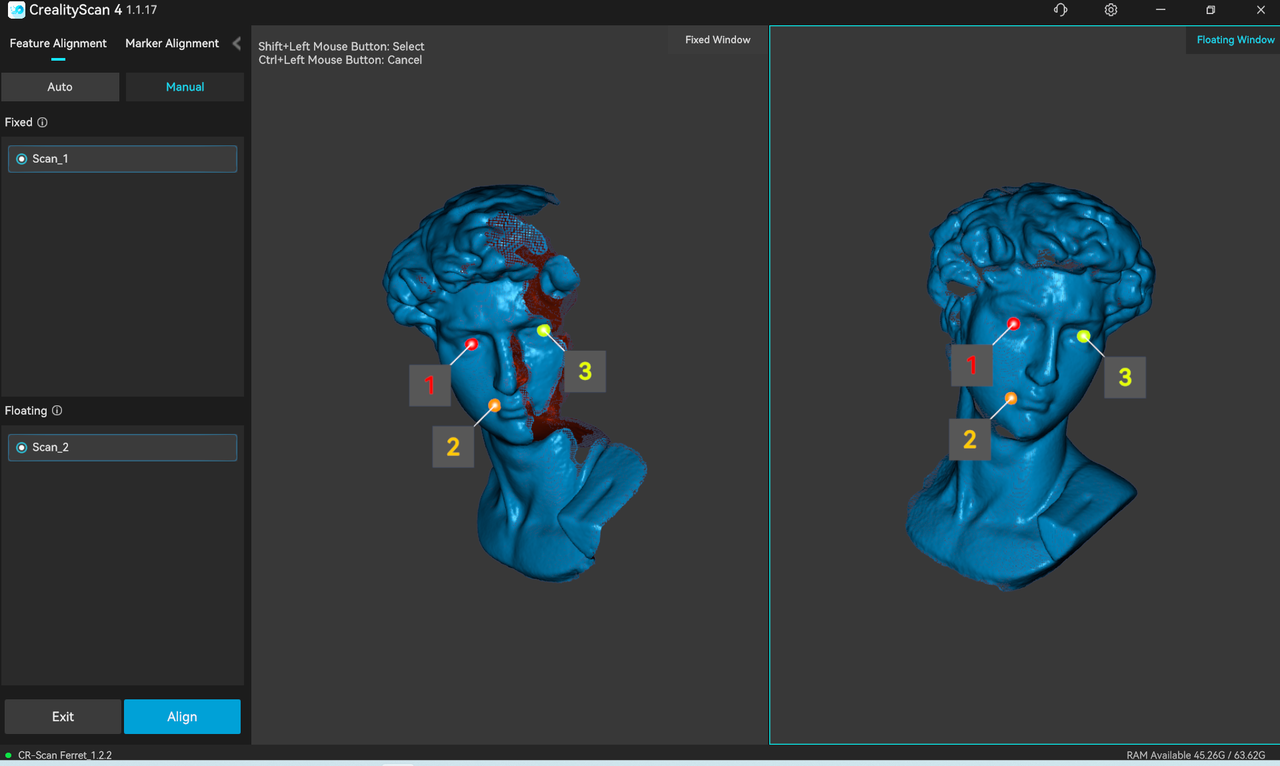Click yellow marker point 3 in Floating Window
This screenshot has width=1280, height=766.
click(1084, 336)
